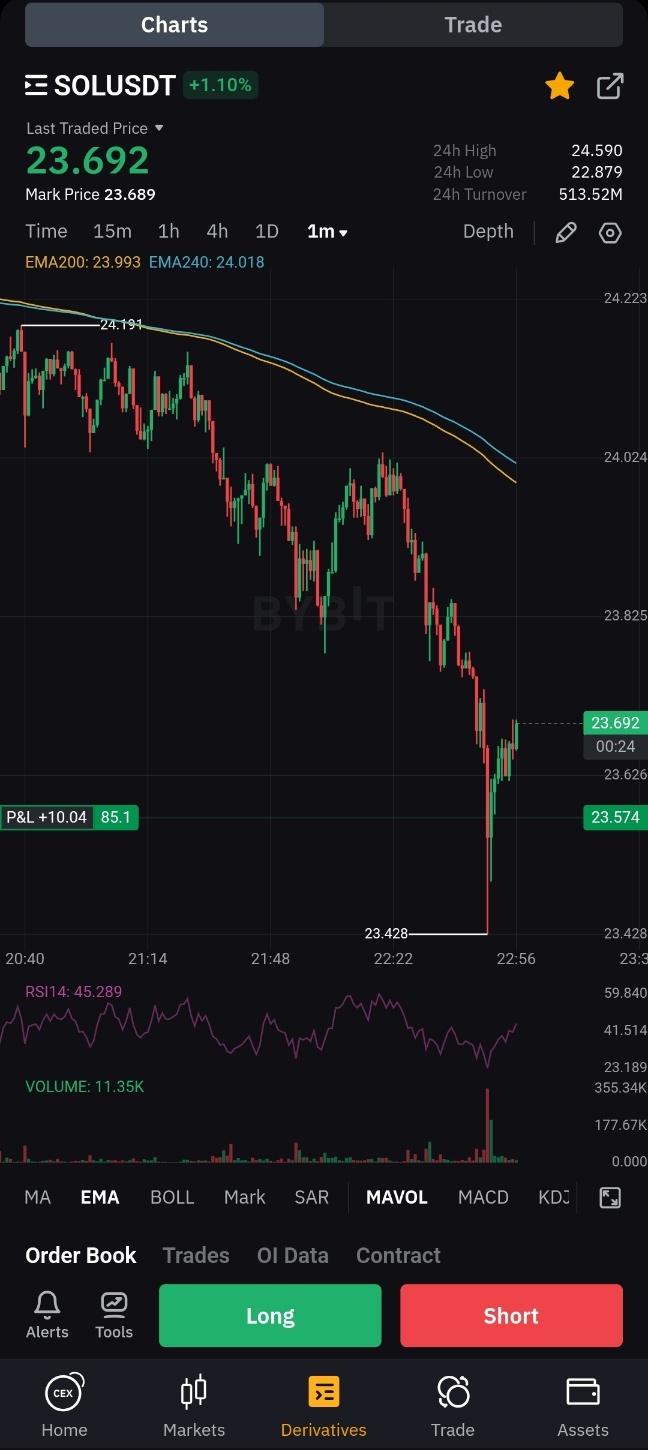Go to the Home tab

[x=64, y=1405]
